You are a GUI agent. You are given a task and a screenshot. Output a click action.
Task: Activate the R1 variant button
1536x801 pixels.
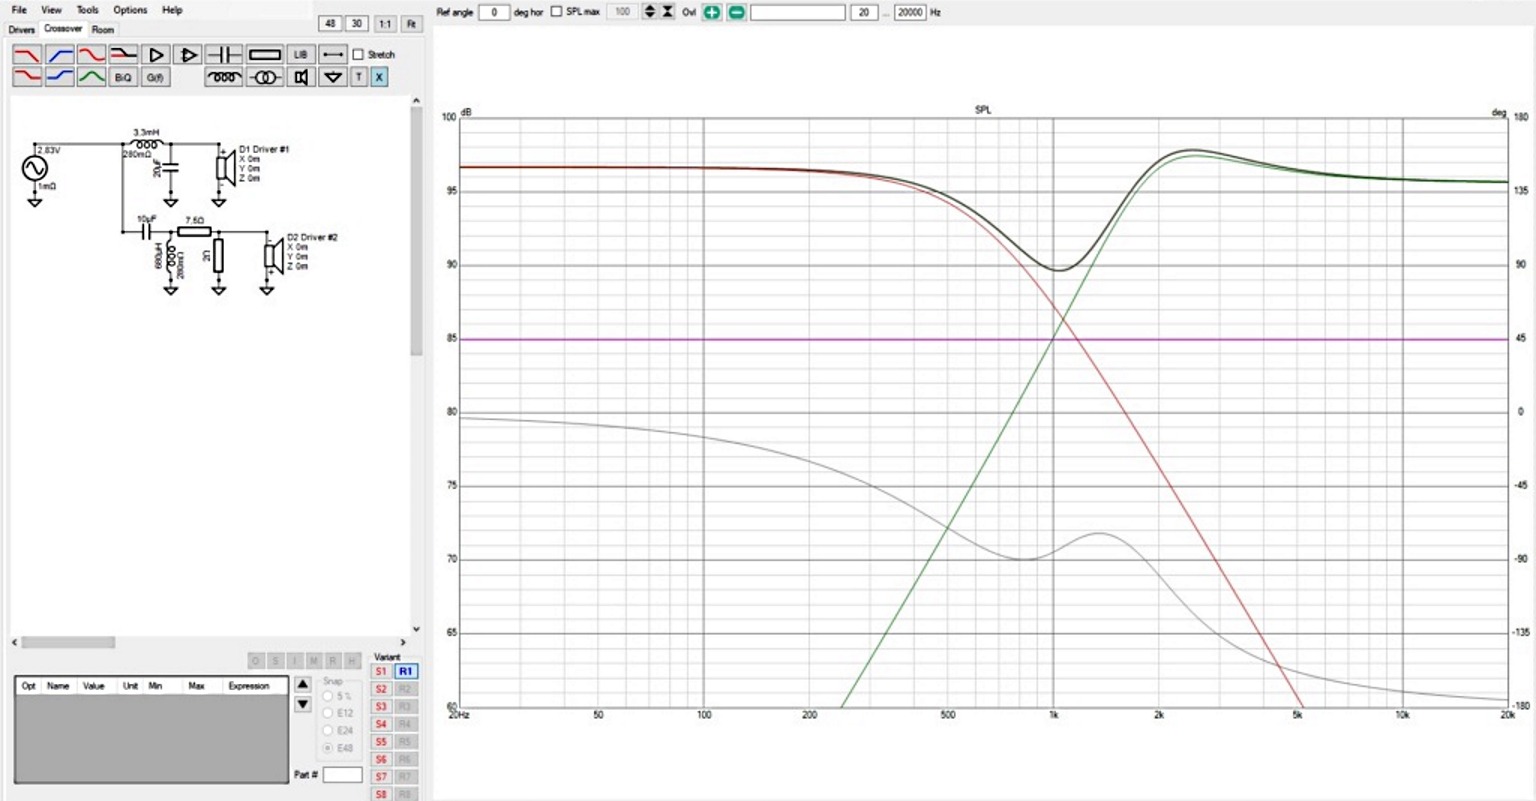click(x=405, y=671)
